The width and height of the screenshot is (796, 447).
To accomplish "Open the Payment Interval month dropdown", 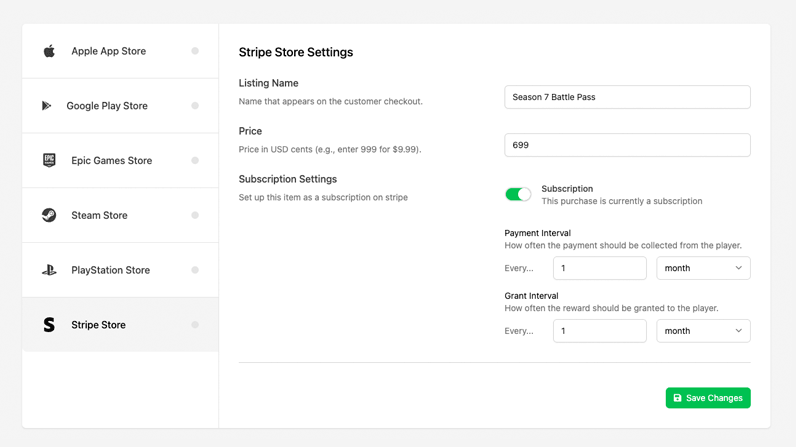I will click(703, 268).
